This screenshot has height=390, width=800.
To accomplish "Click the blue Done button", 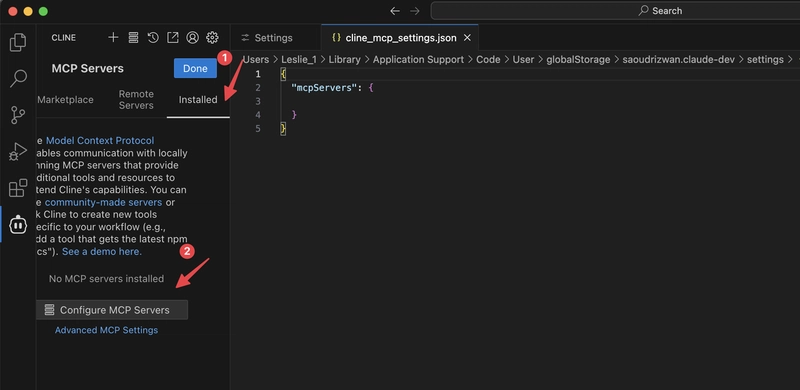I will pyautogui.click(x=195, y=68).
